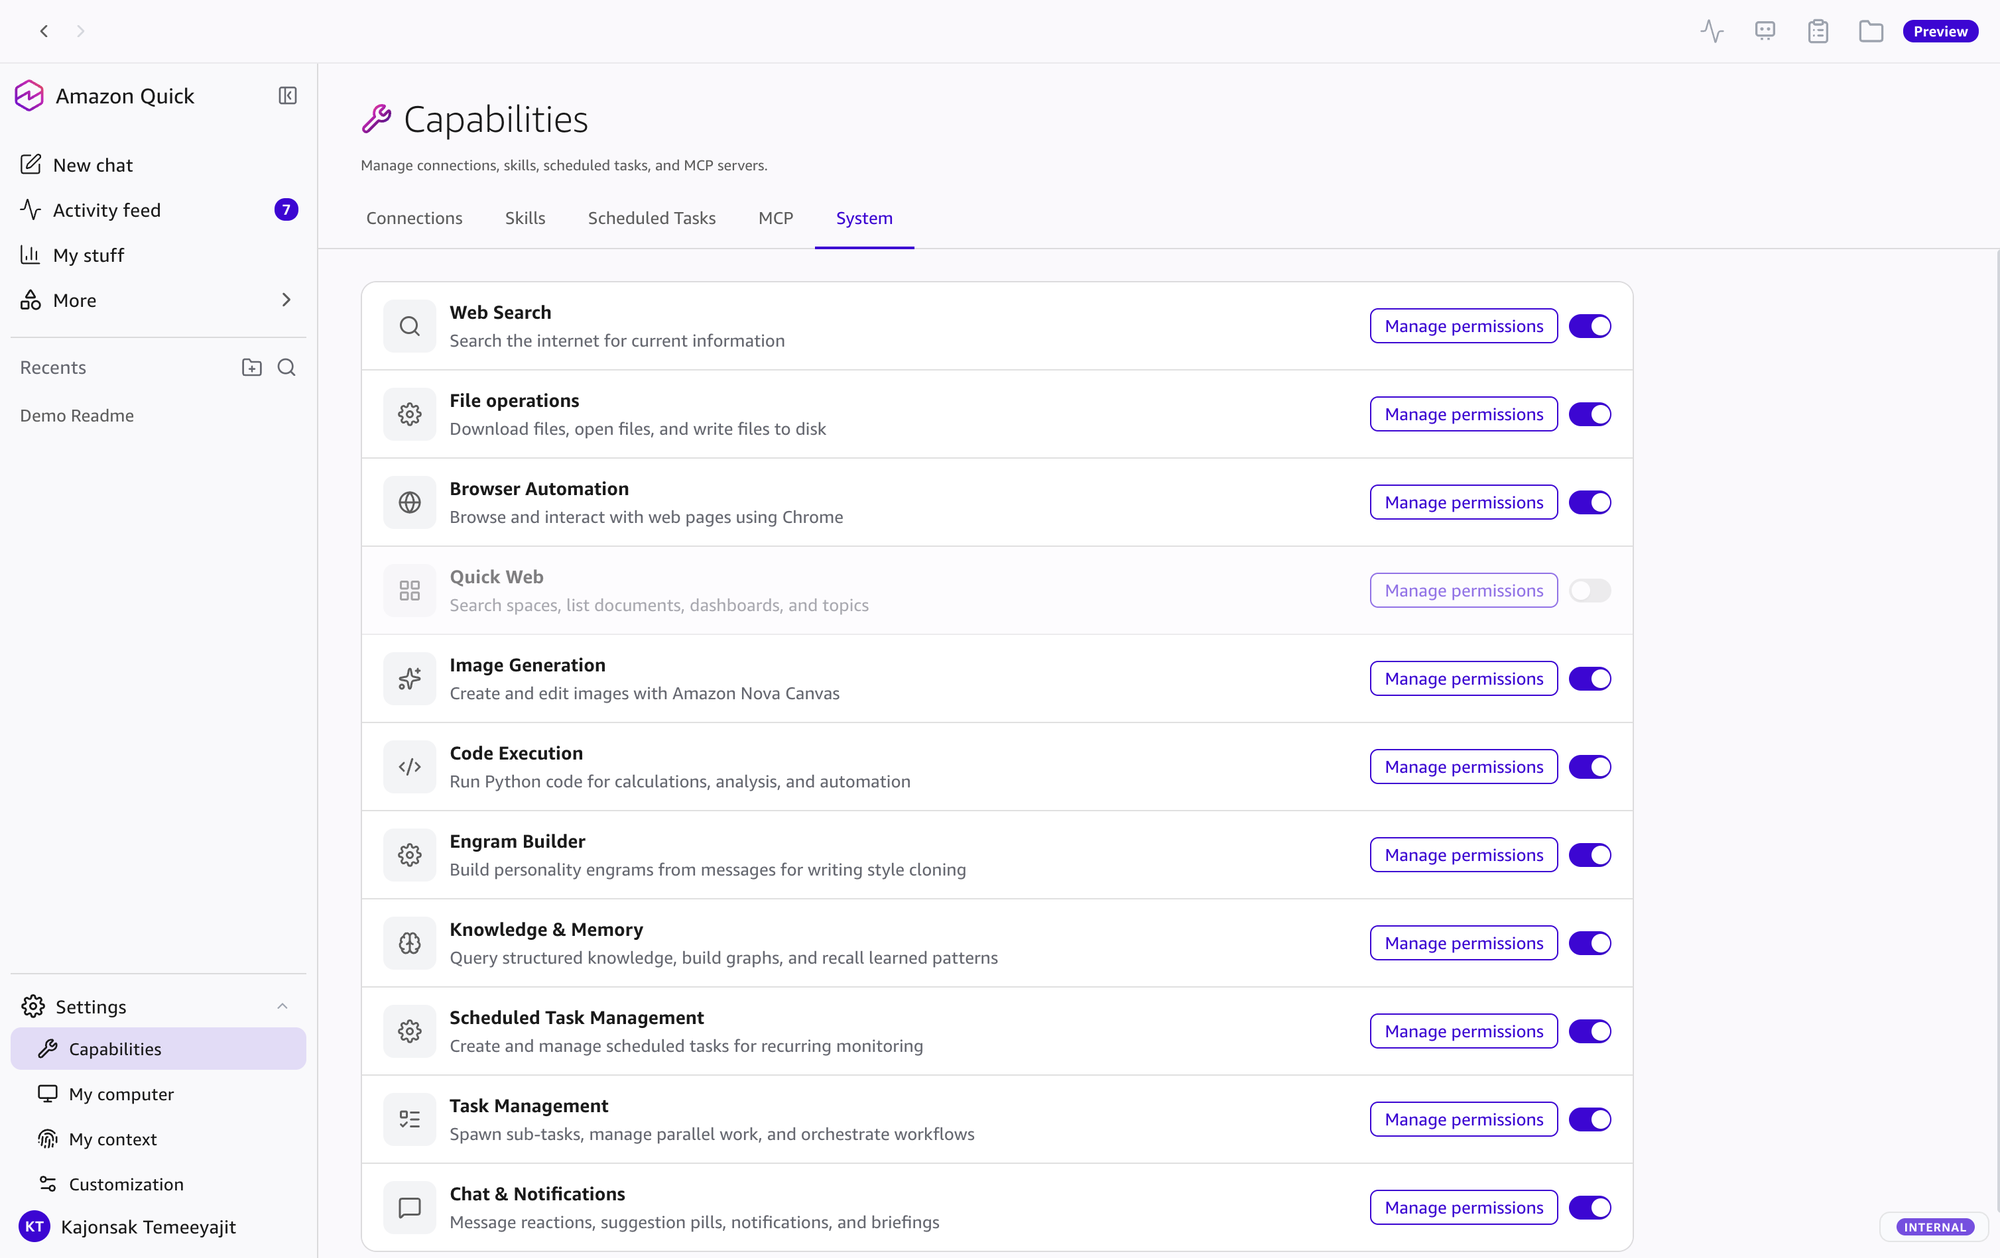
Task: Search recents with magnifier icon
Action: pyautogui.click(x=286, y=367)
